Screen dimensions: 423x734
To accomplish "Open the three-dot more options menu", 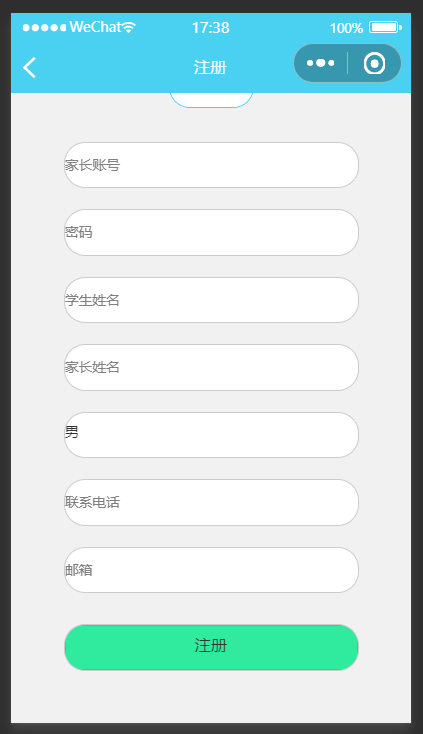I will [321, 63].
